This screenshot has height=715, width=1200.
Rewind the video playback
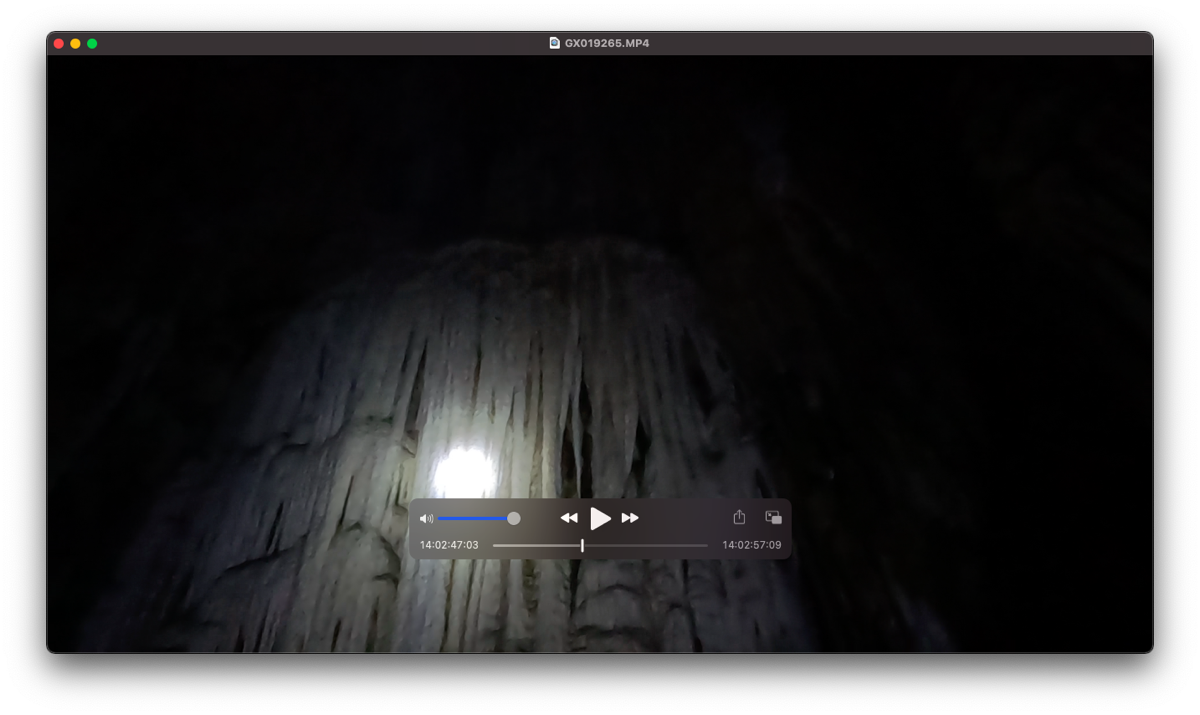(x=569, y=518)
